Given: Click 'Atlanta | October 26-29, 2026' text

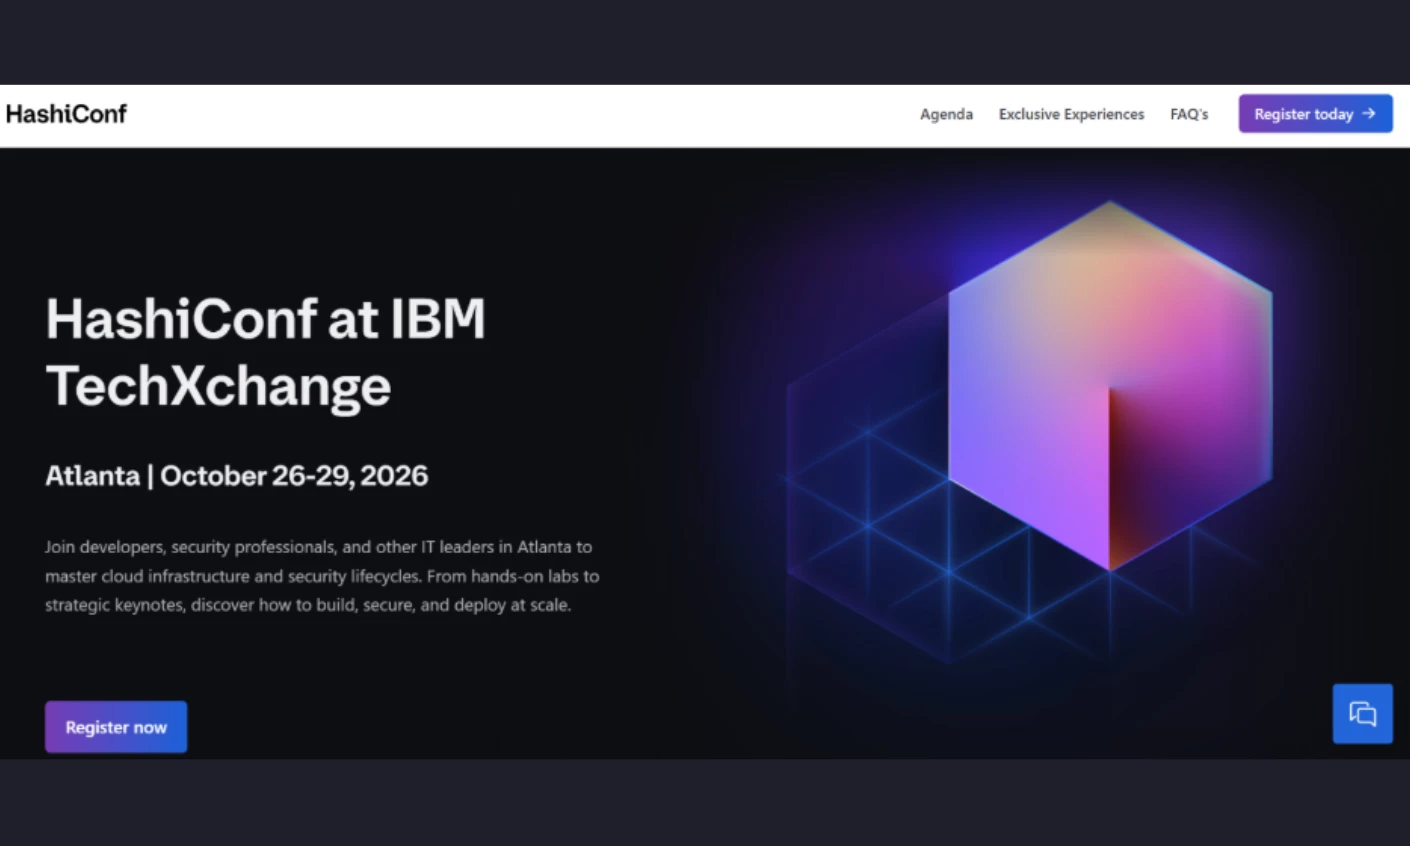Looking at the screenshot, I should coord(236,475).
